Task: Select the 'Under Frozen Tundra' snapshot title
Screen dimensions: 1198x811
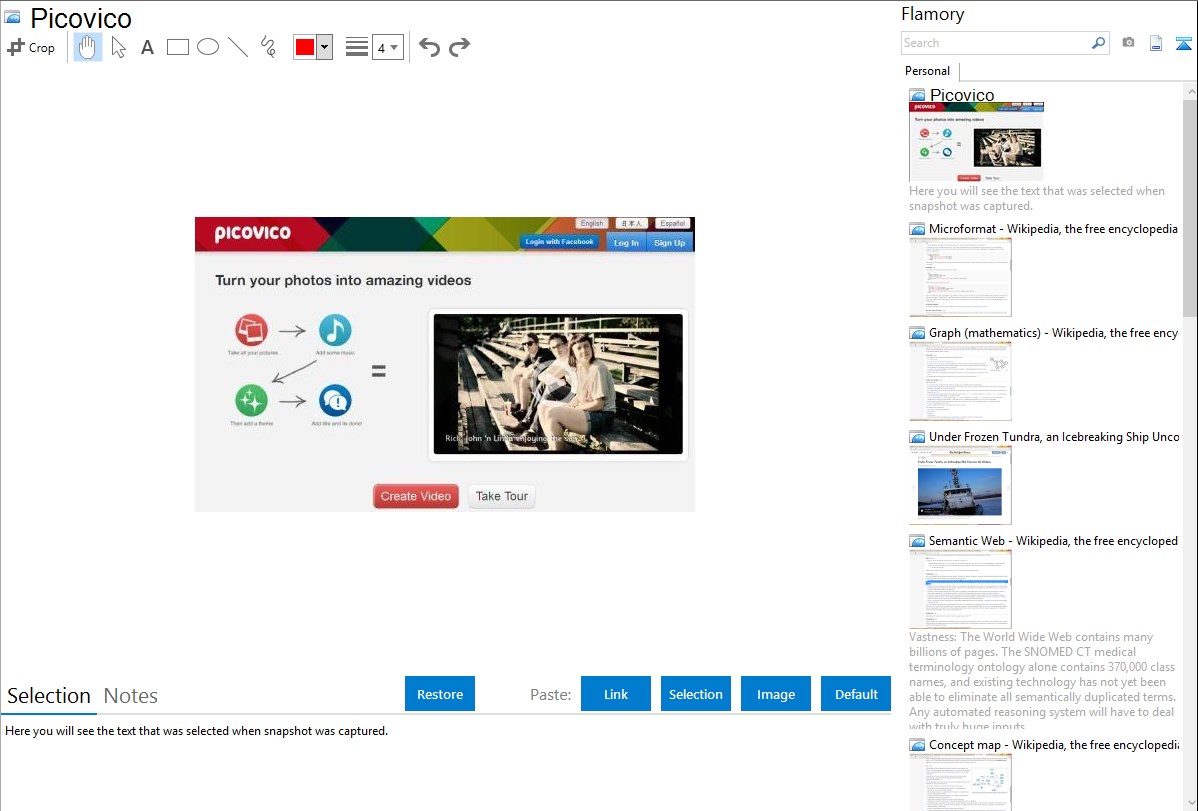Action: pos(1054,436)
